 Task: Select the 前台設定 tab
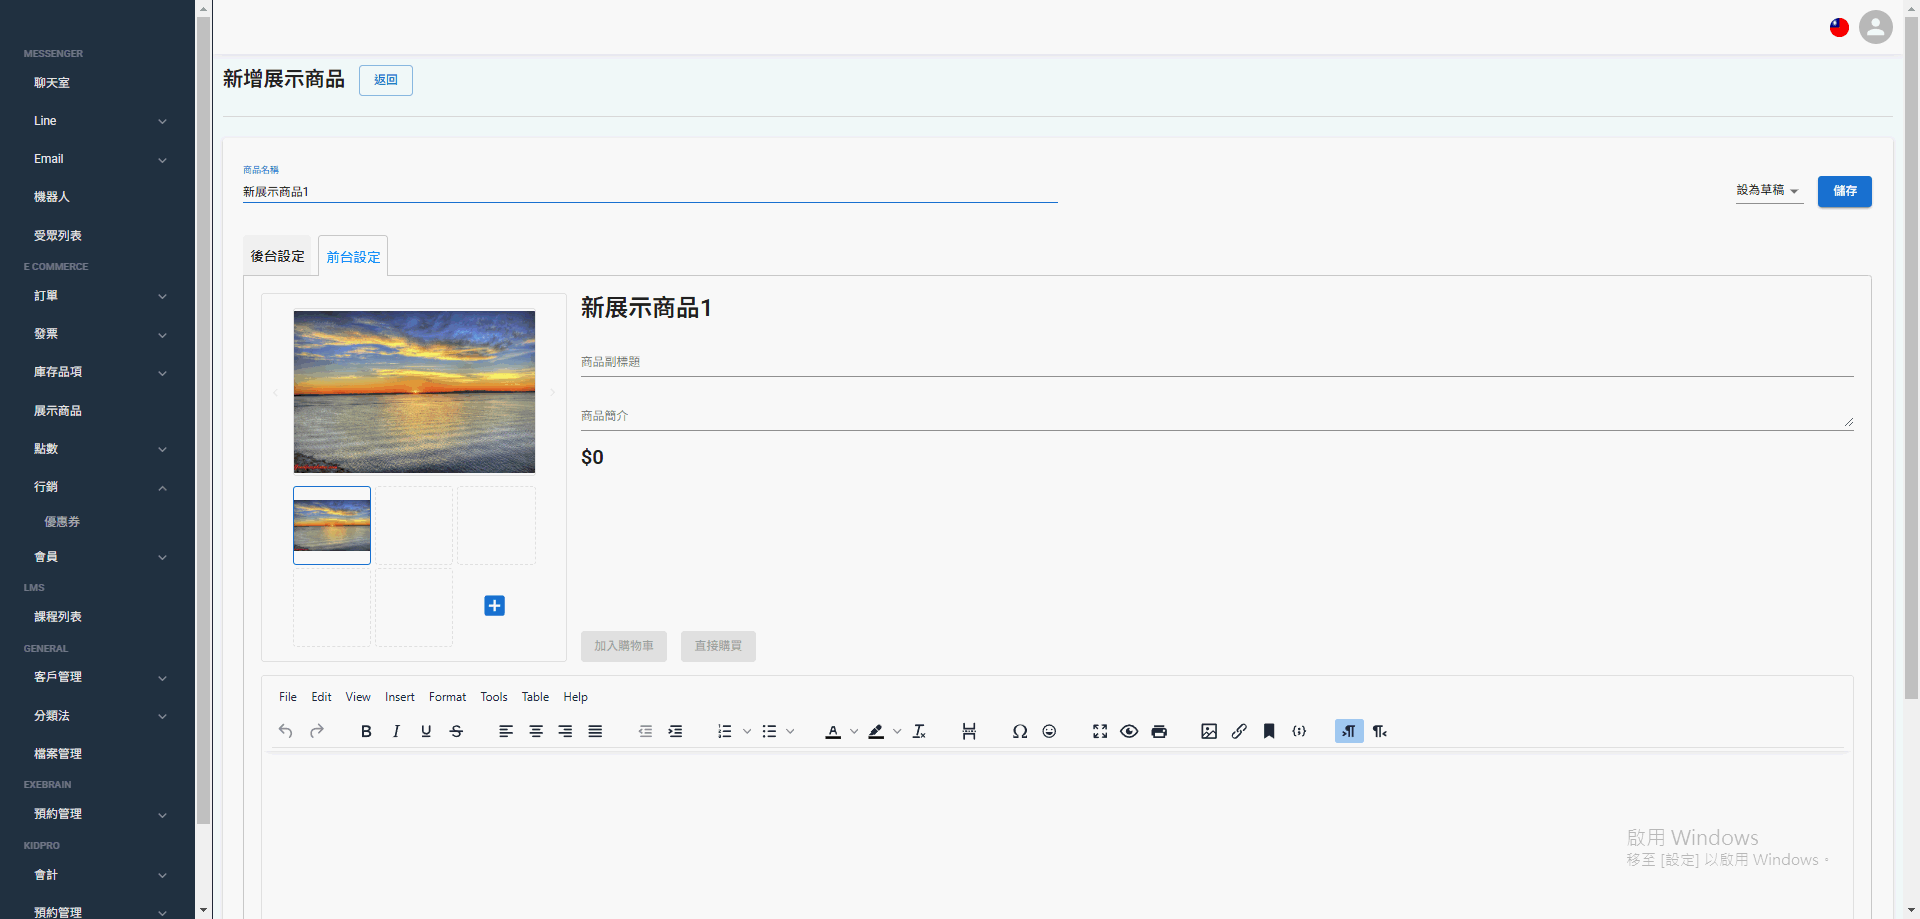(x=353, y=256)
